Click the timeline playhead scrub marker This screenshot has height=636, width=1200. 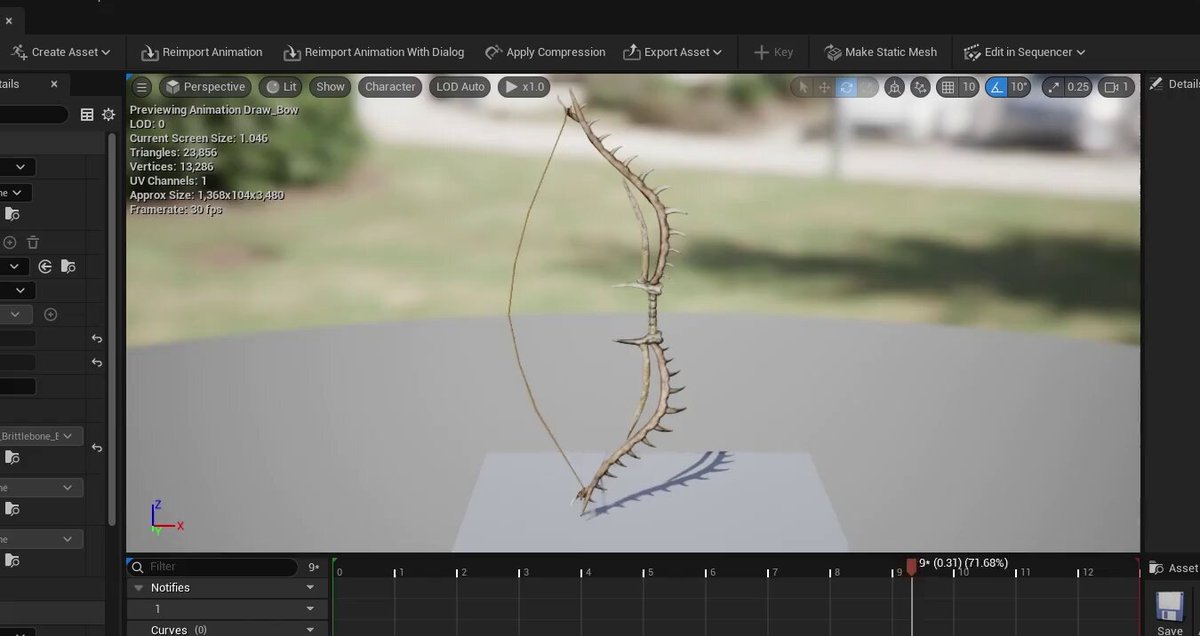point(911,566)
